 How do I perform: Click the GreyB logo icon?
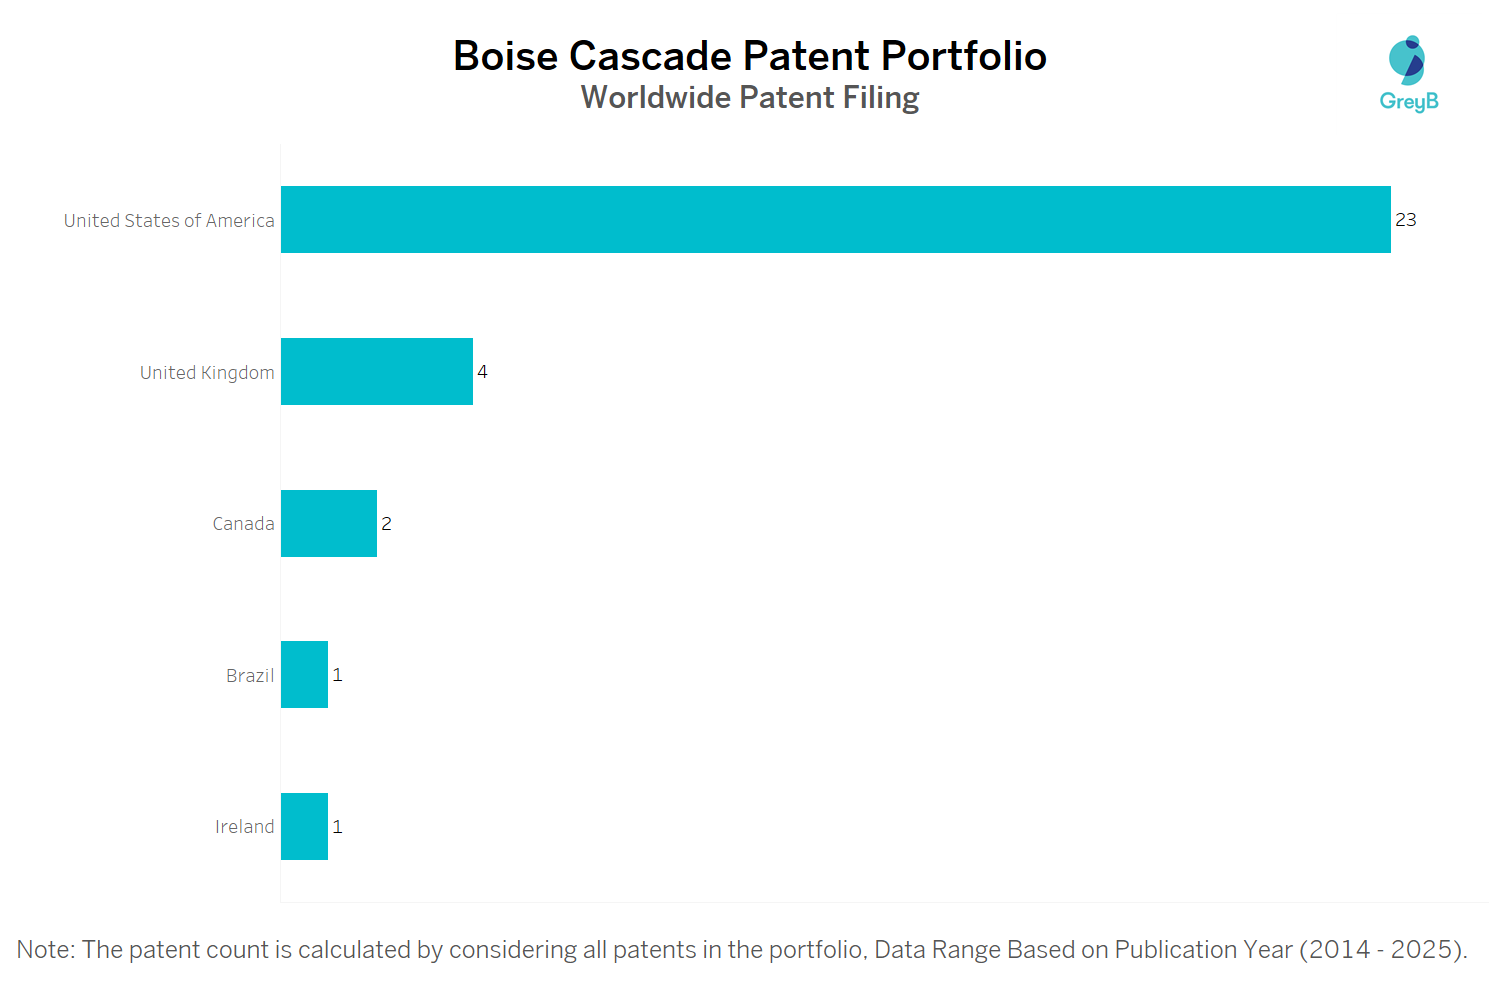tap(1407, 61)
